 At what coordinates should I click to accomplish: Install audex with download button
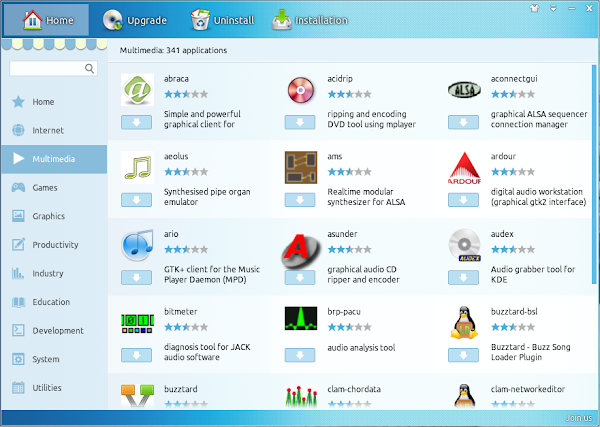coord(463,277)
